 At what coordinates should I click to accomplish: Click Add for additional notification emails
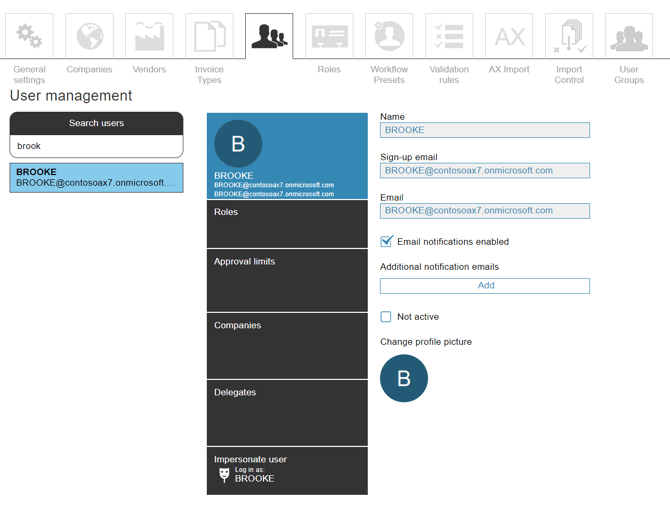(x=485, y=286)
